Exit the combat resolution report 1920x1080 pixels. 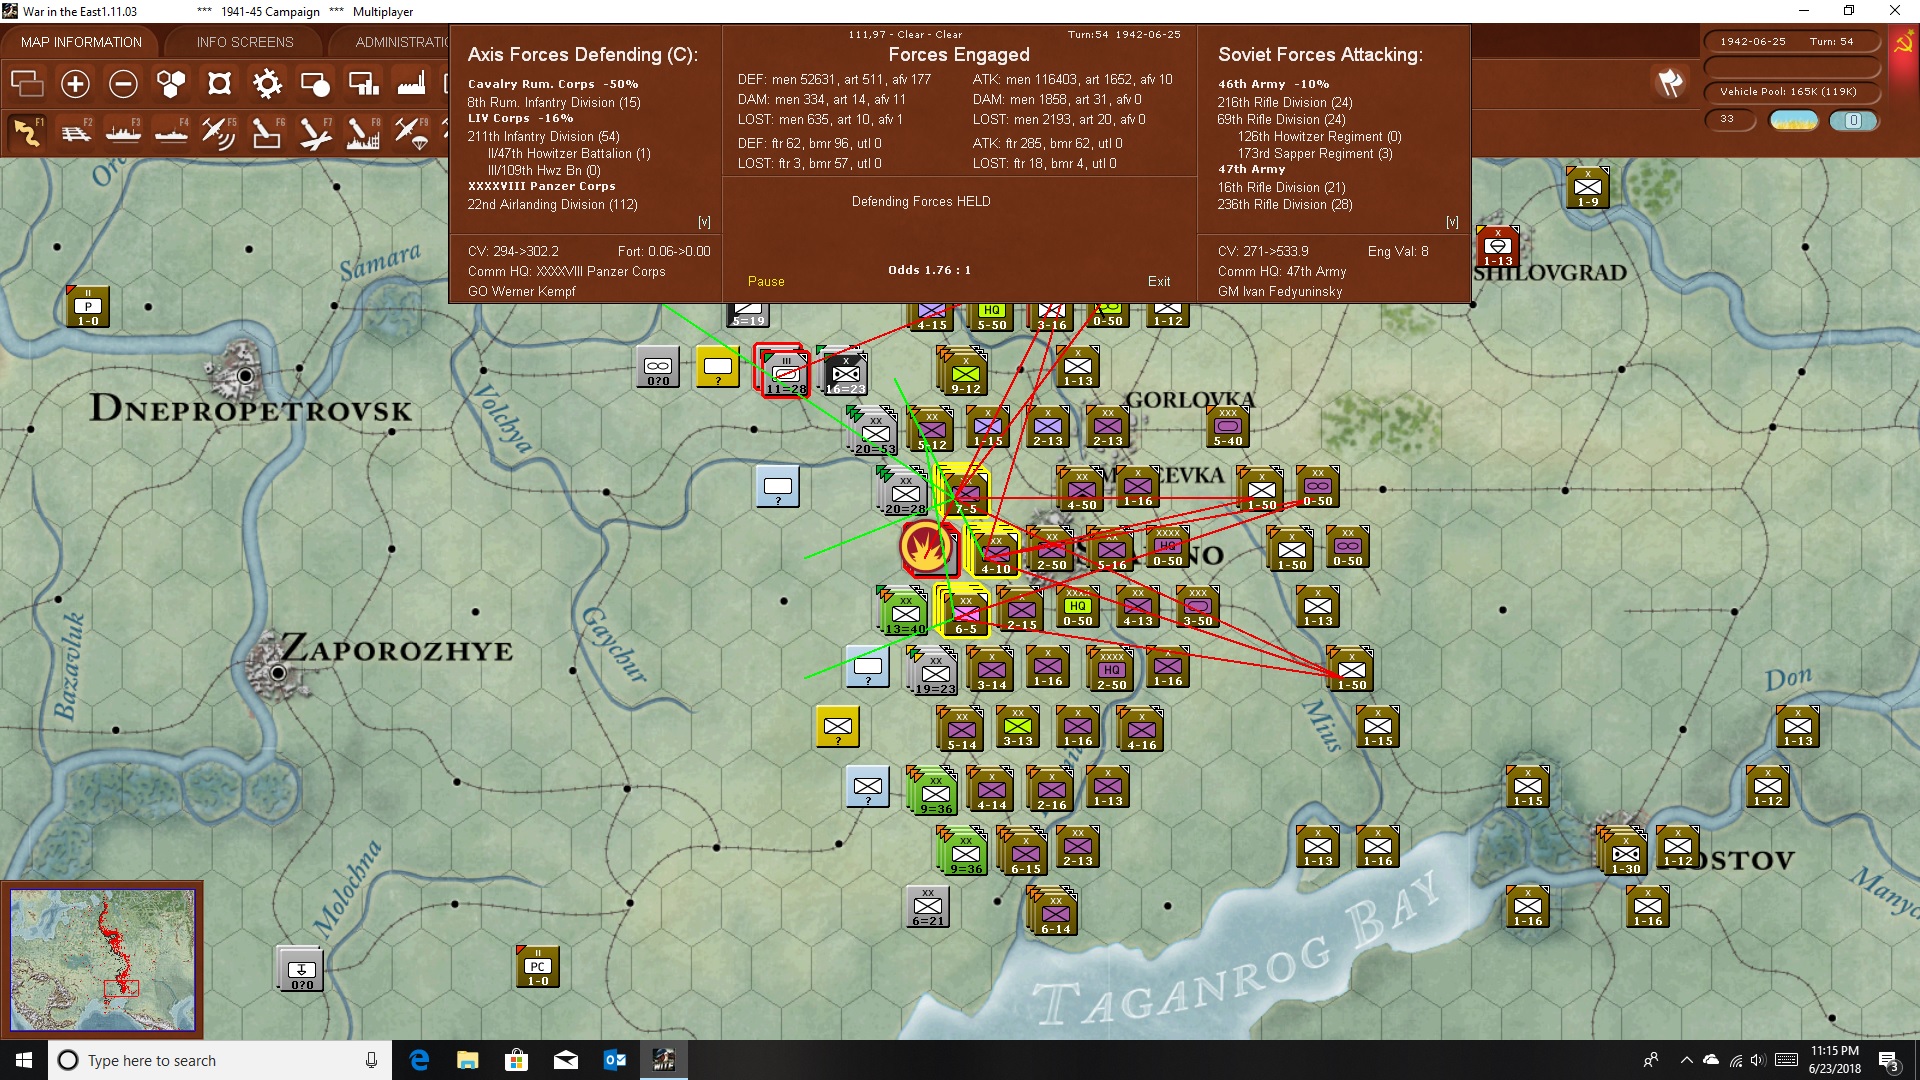(1159, 282)
